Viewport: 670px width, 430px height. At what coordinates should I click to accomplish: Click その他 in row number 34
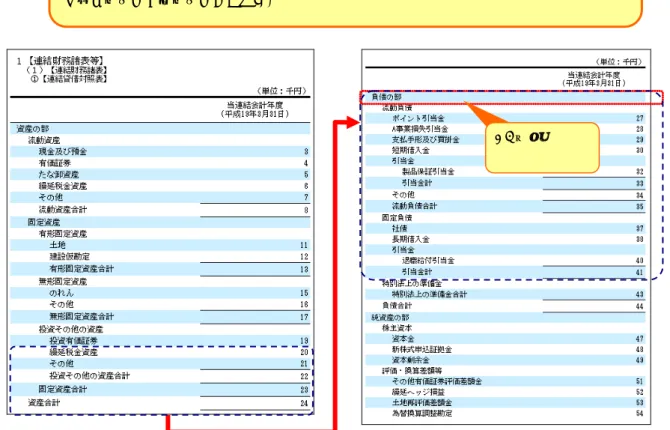[x=403, y=194]
